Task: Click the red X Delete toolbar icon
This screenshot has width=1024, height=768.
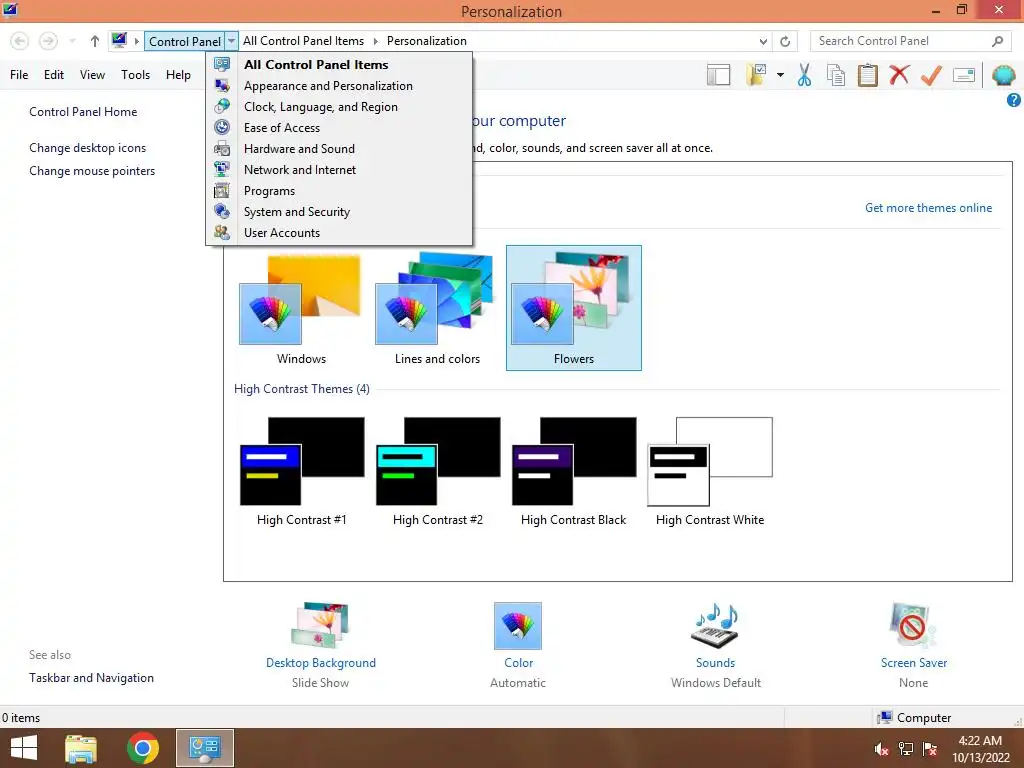Action: (899, 75)
